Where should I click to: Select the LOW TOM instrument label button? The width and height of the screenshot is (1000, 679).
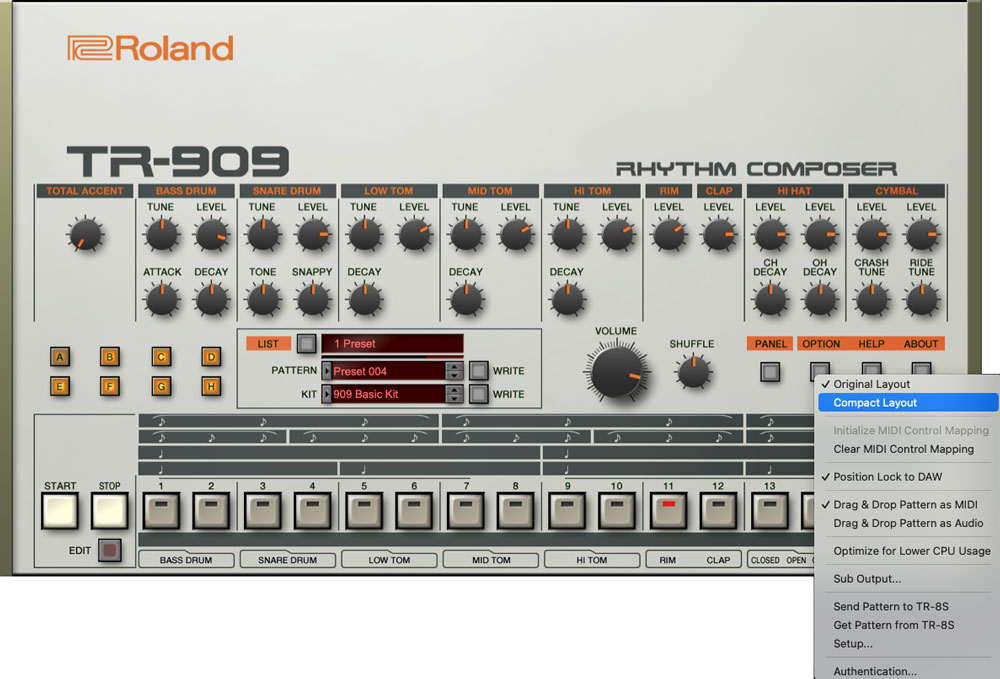[389, 560]
